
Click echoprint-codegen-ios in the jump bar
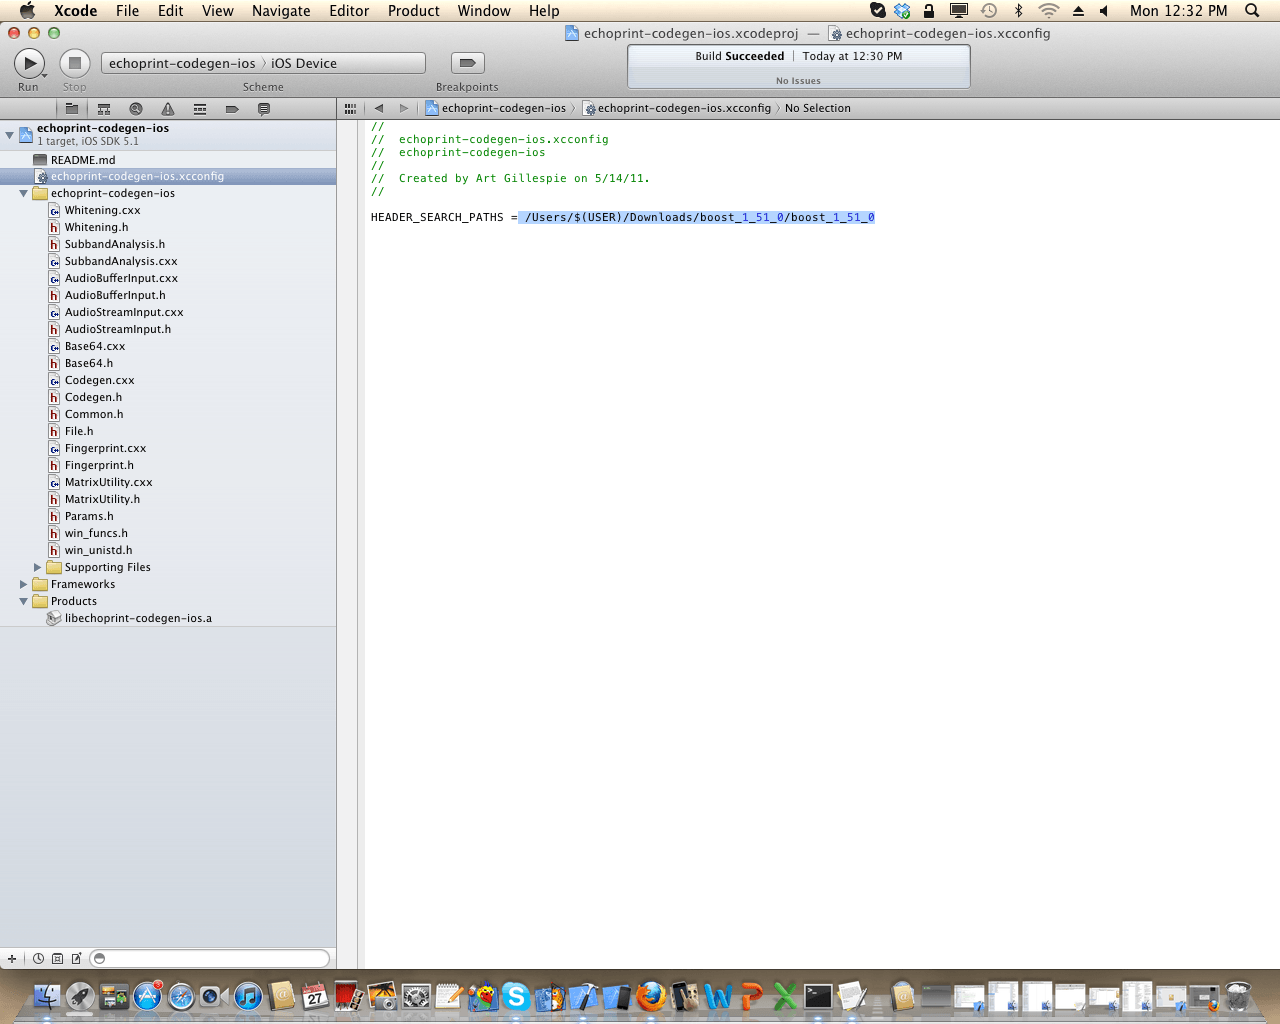coord(496,108)
